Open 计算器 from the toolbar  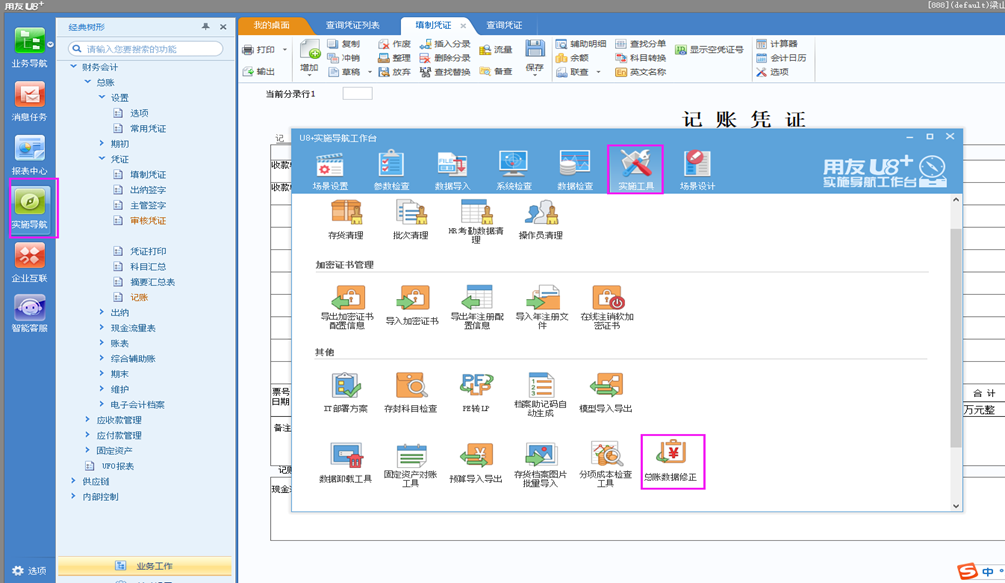[x=777, y=44]
